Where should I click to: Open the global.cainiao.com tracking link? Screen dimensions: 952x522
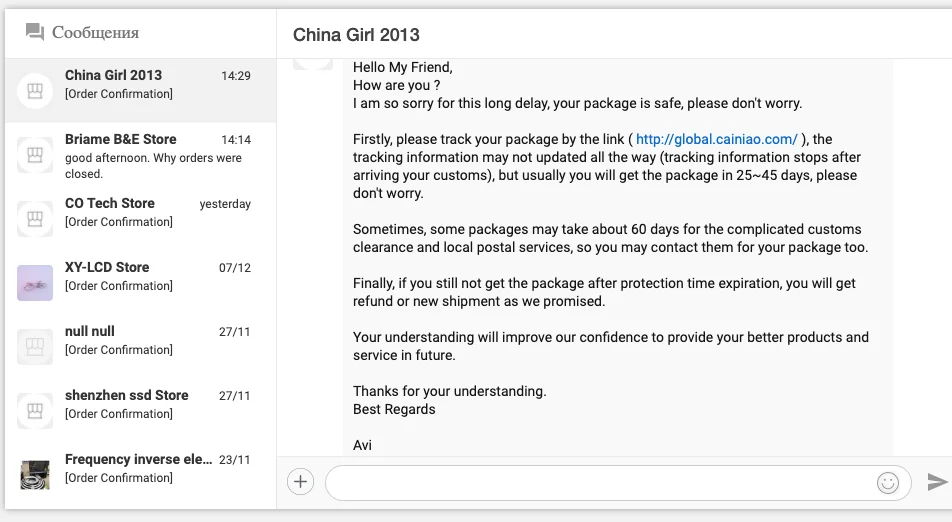[716, 139]
